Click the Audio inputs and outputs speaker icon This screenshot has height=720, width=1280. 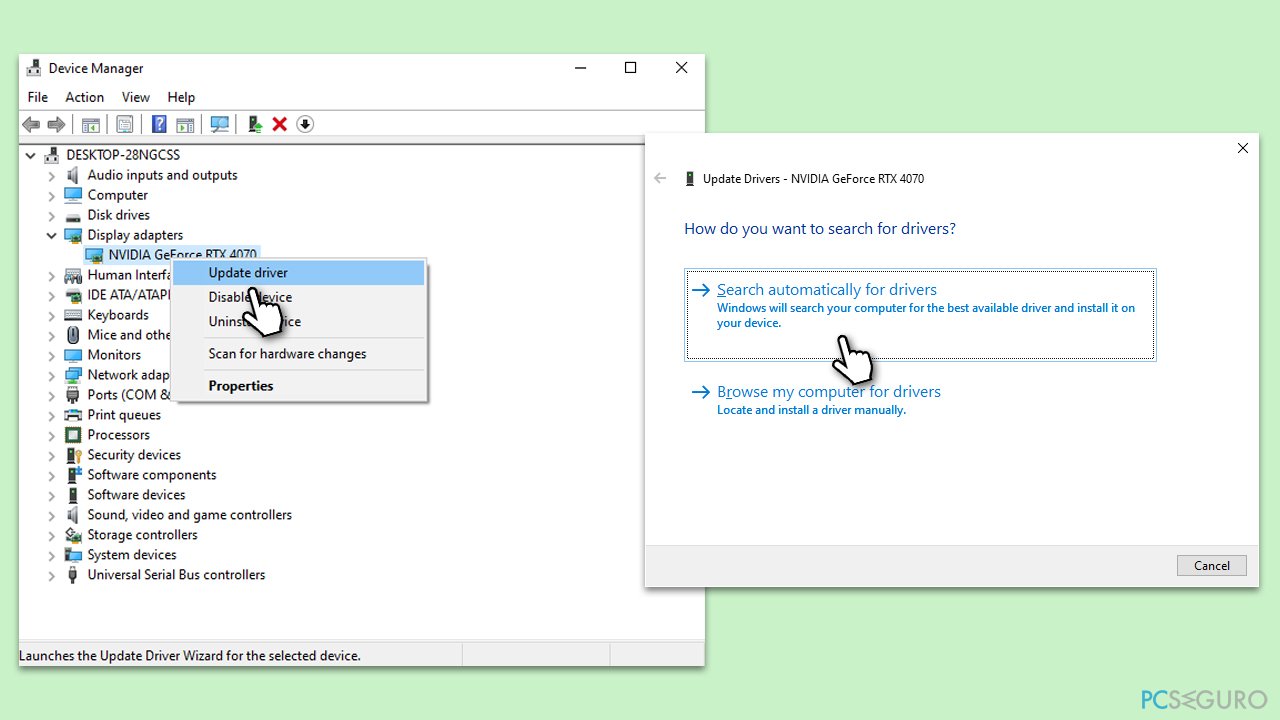(x=73, y=175)
